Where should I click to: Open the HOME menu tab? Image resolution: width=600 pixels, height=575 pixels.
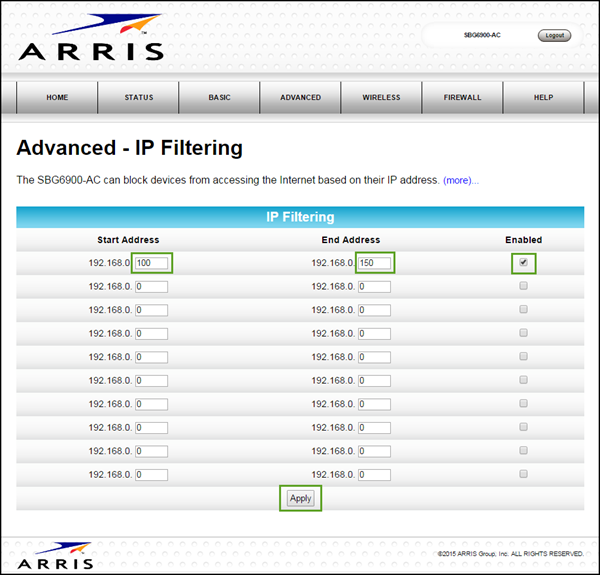[57, 98]
